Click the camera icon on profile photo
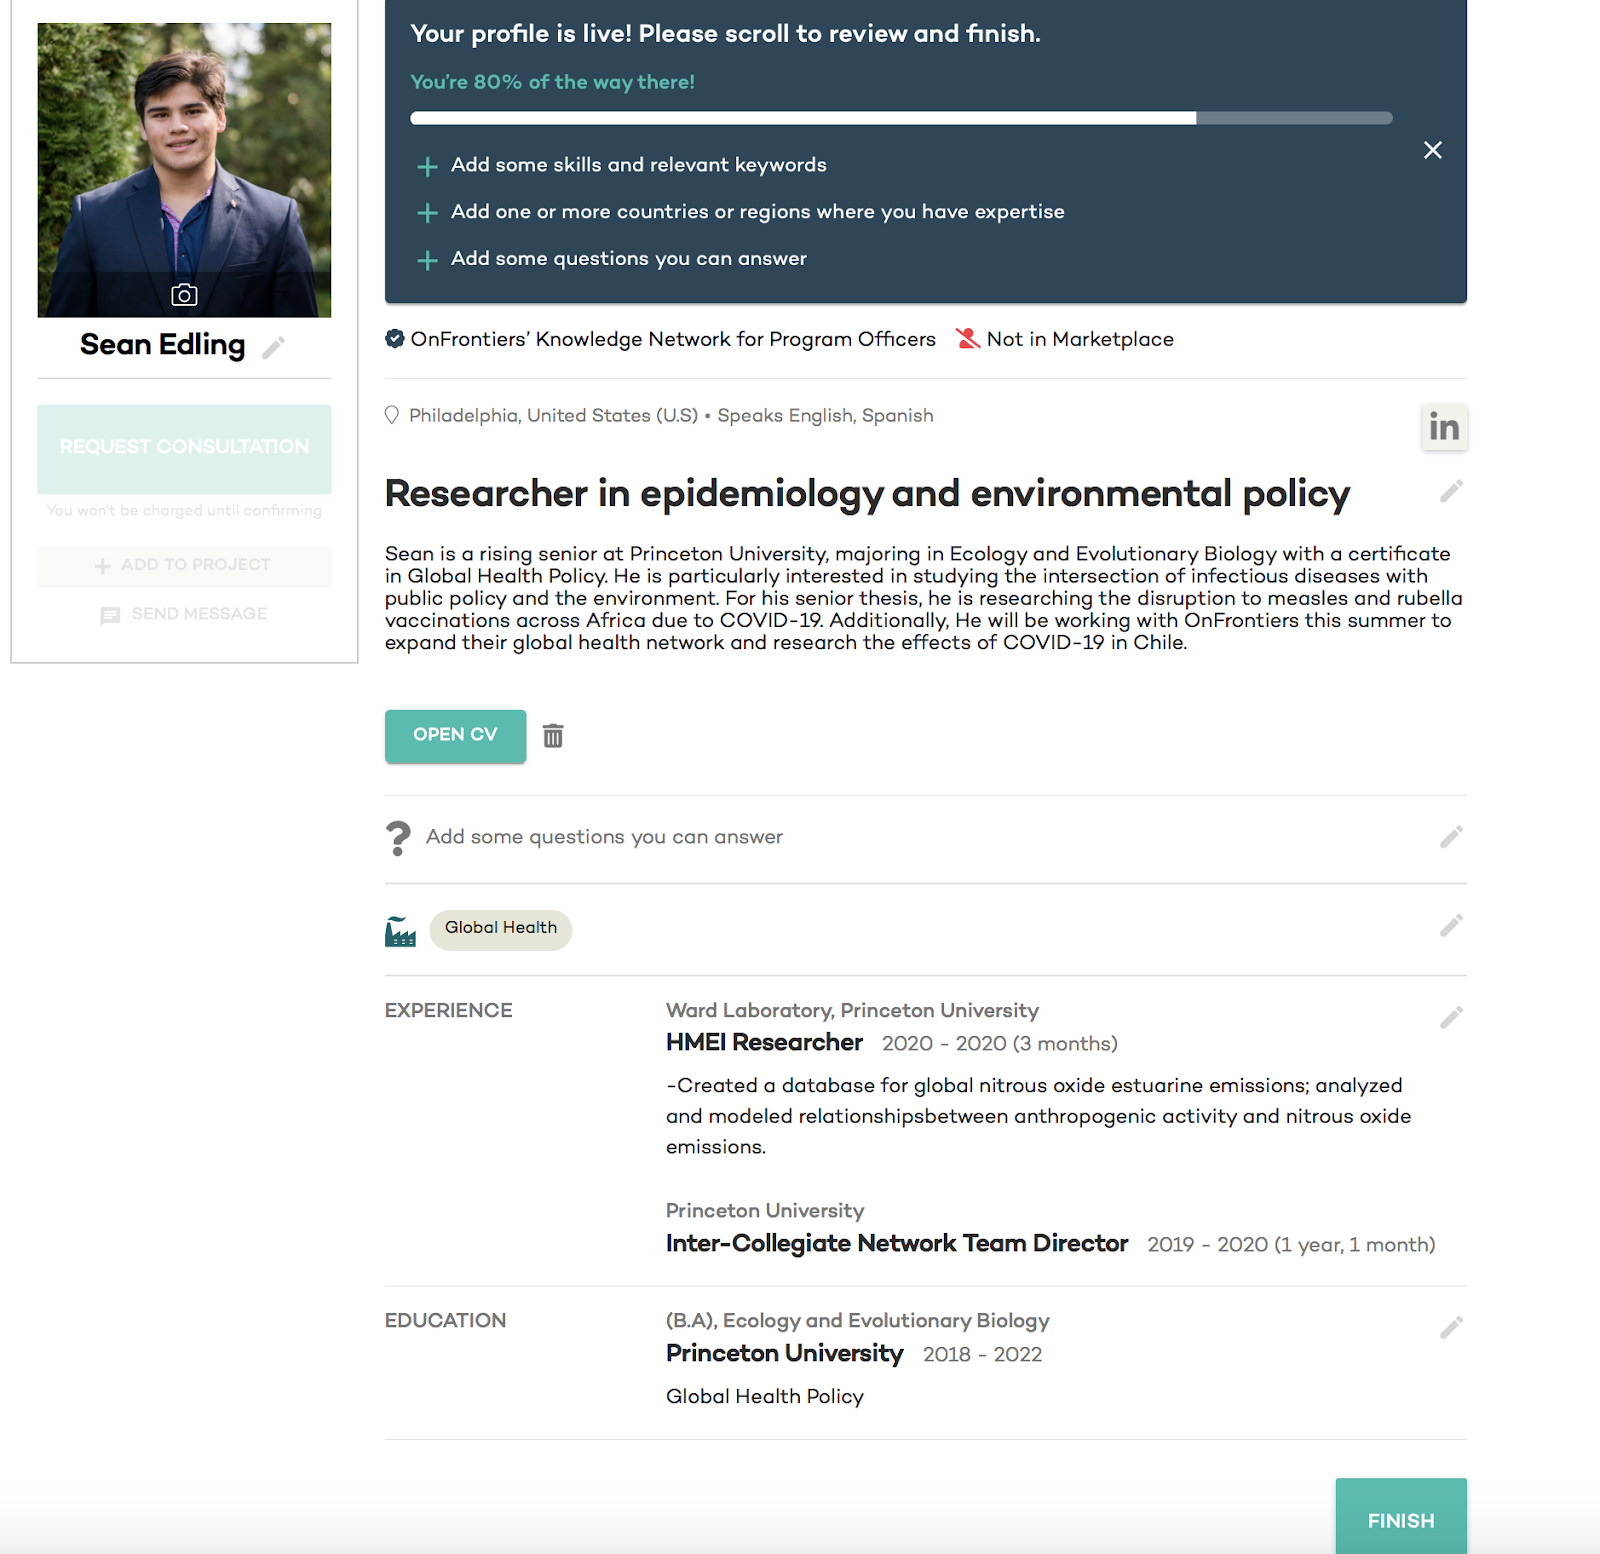The height and width of the screenshot is (1554, 1600). [x=184, y=295]
